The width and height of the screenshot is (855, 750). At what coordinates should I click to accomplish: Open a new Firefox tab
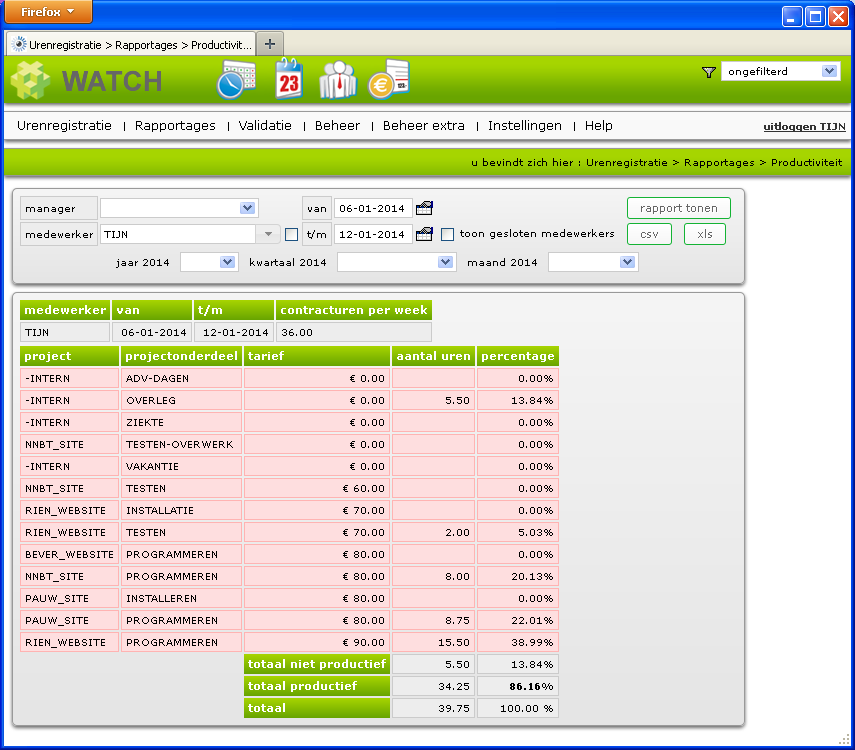pyautogui.click(x=270, y=44)
